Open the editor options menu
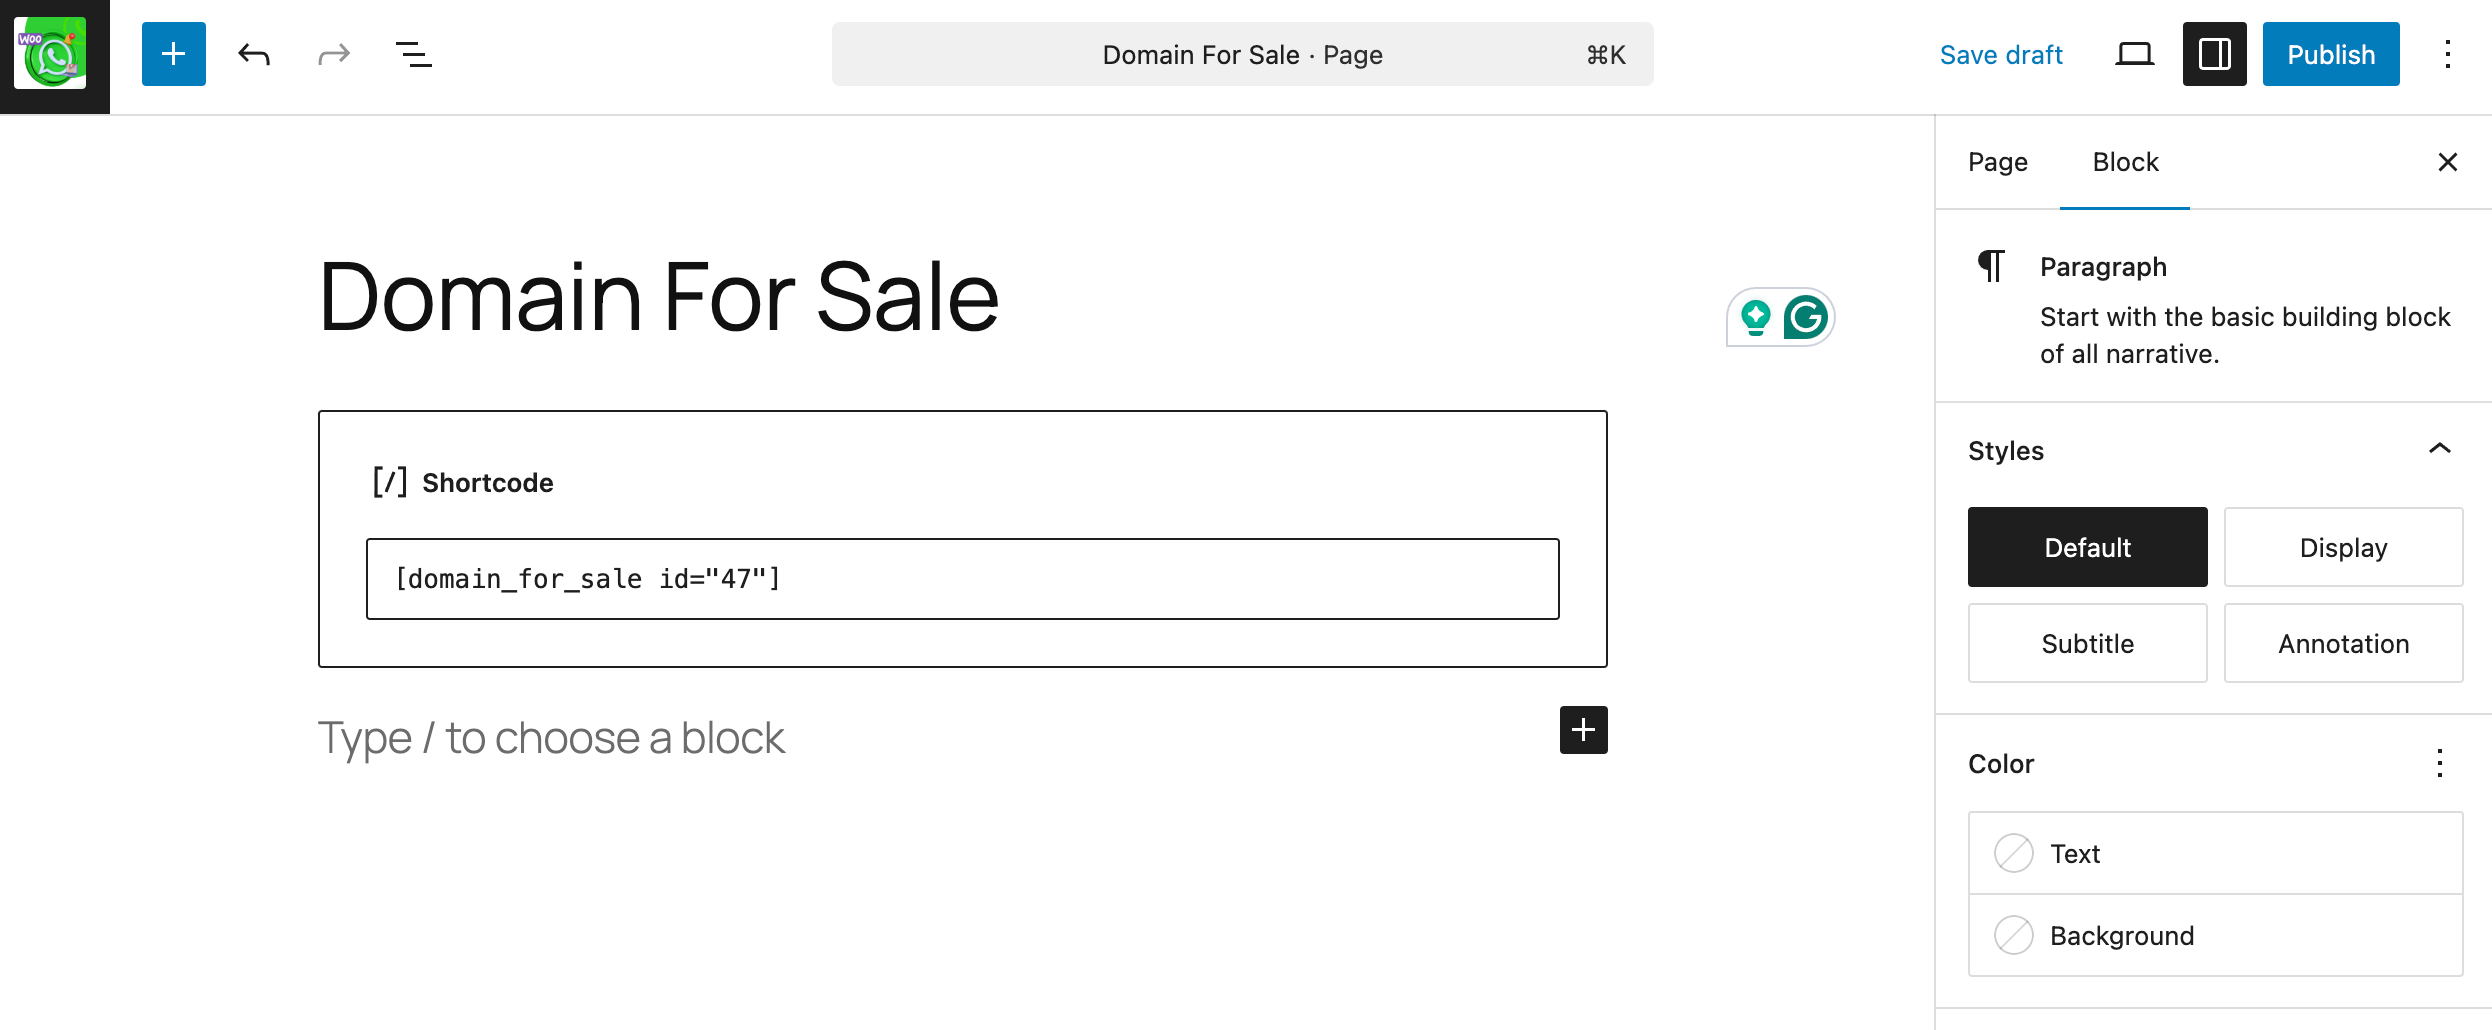 click(2447, 54)
